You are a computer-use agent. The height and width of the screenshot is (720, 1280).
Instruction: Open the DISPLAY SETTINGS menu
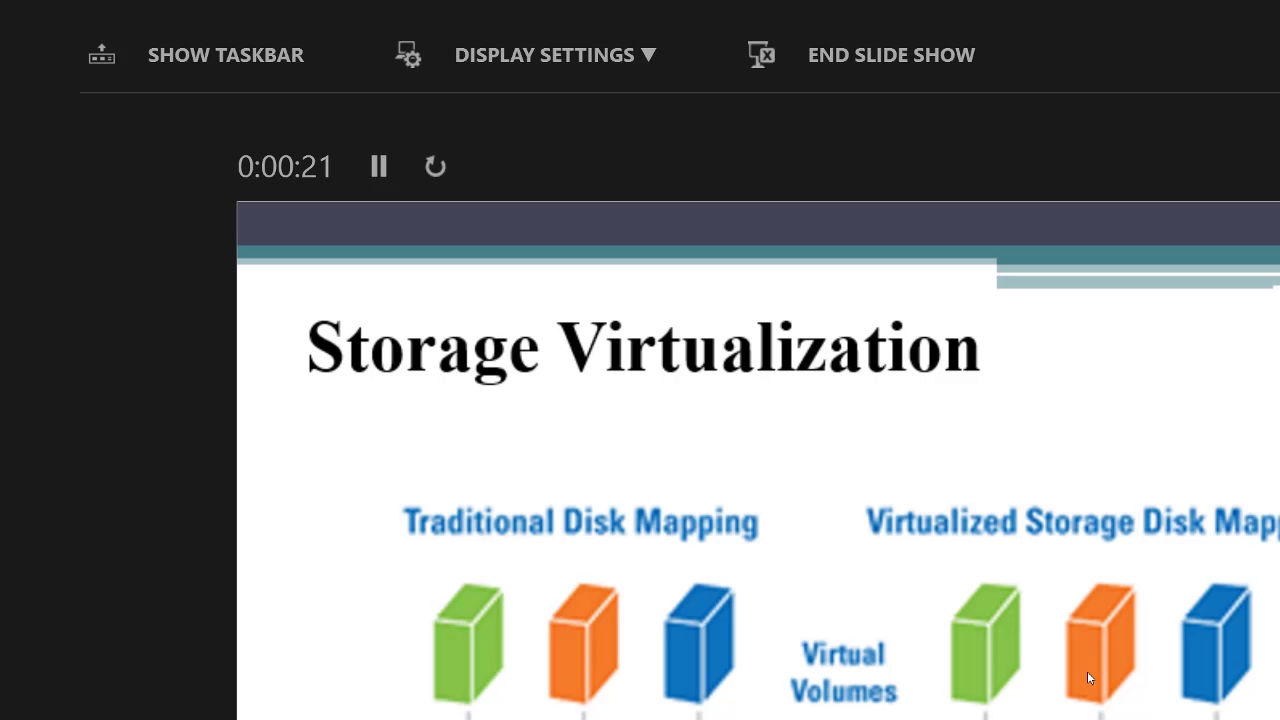click(544, 55)
